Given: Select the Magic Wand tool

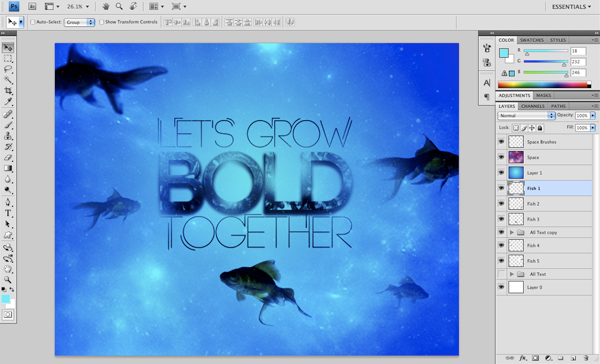Looking at the screenshot, I should click(x=8, y=80).
